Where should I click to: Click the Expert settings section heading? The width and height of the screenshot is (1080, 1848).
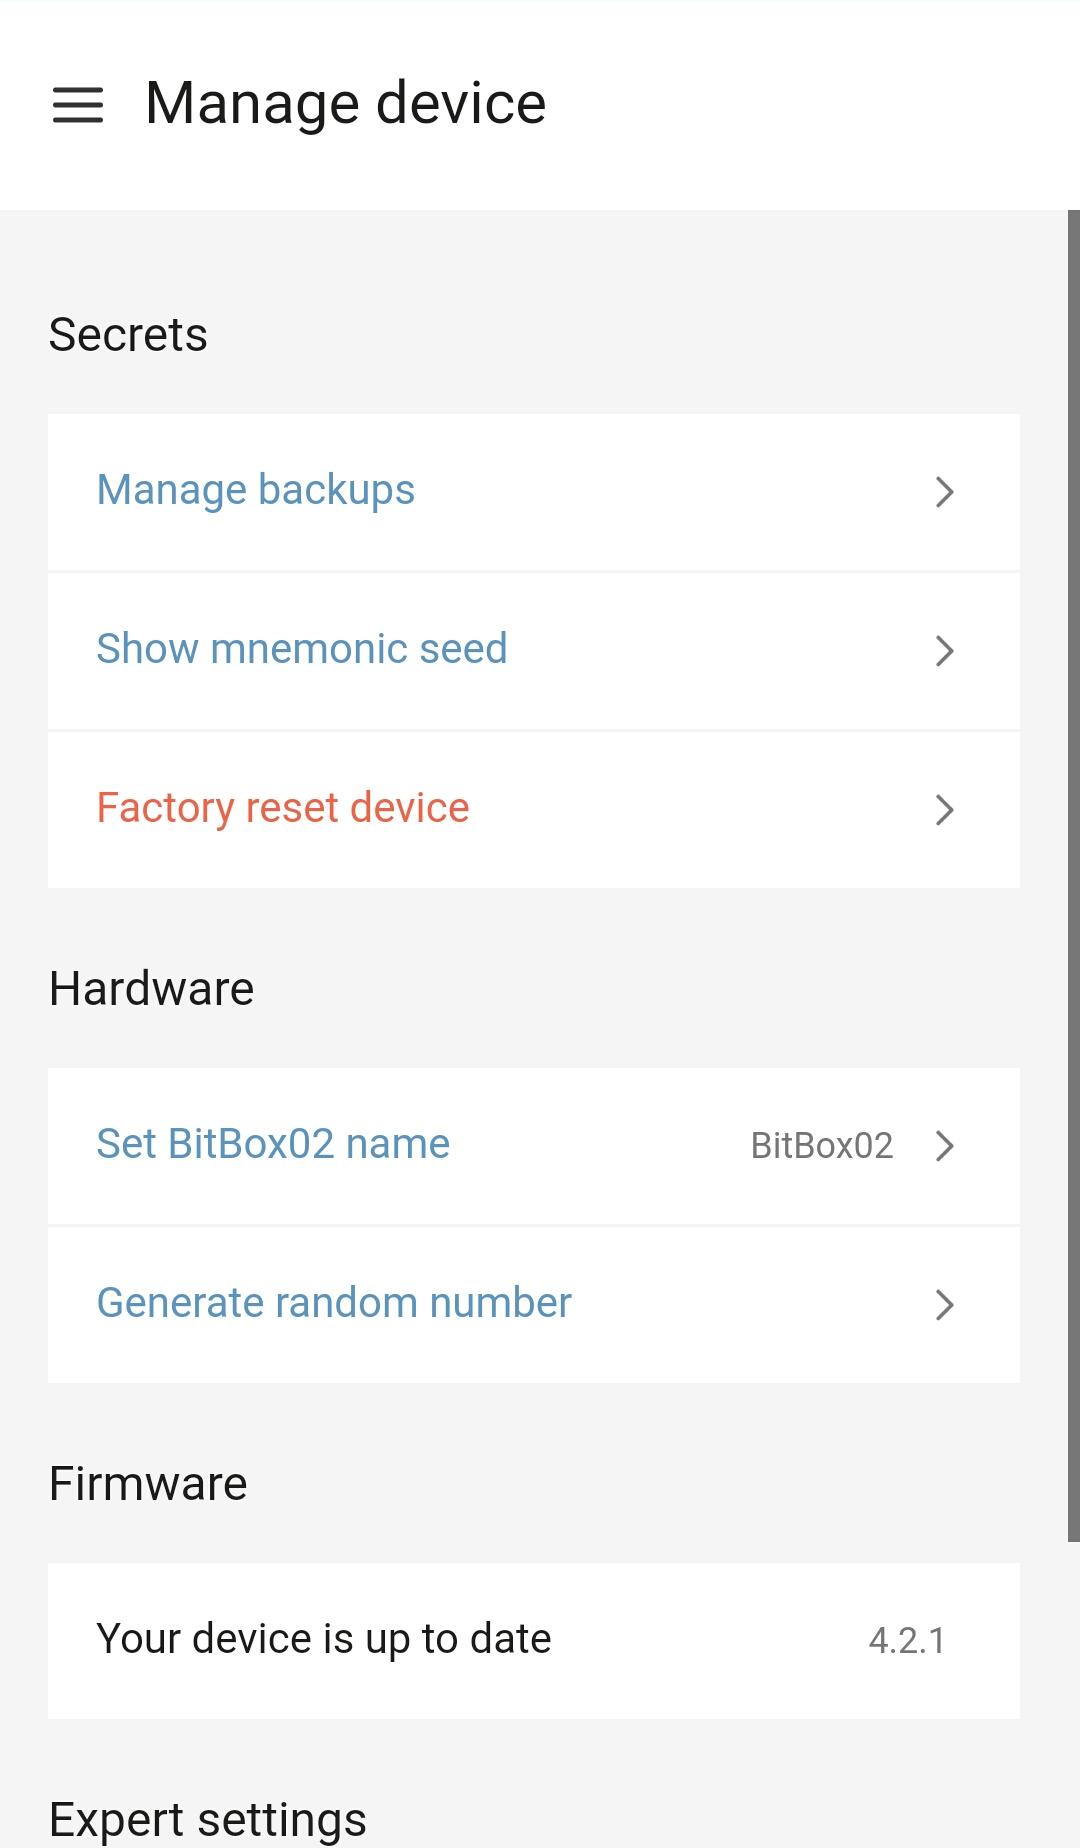[x=208, y=1821]
